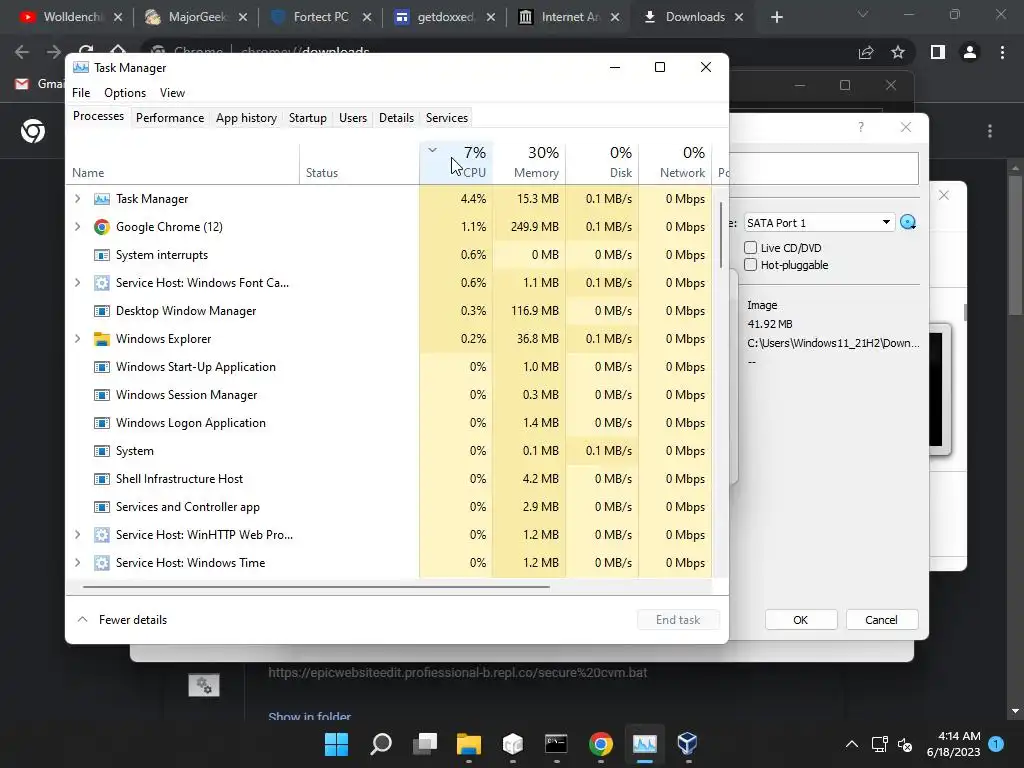Show hidden system tray icons
The image size is (1024, 768).
[852, 744]
